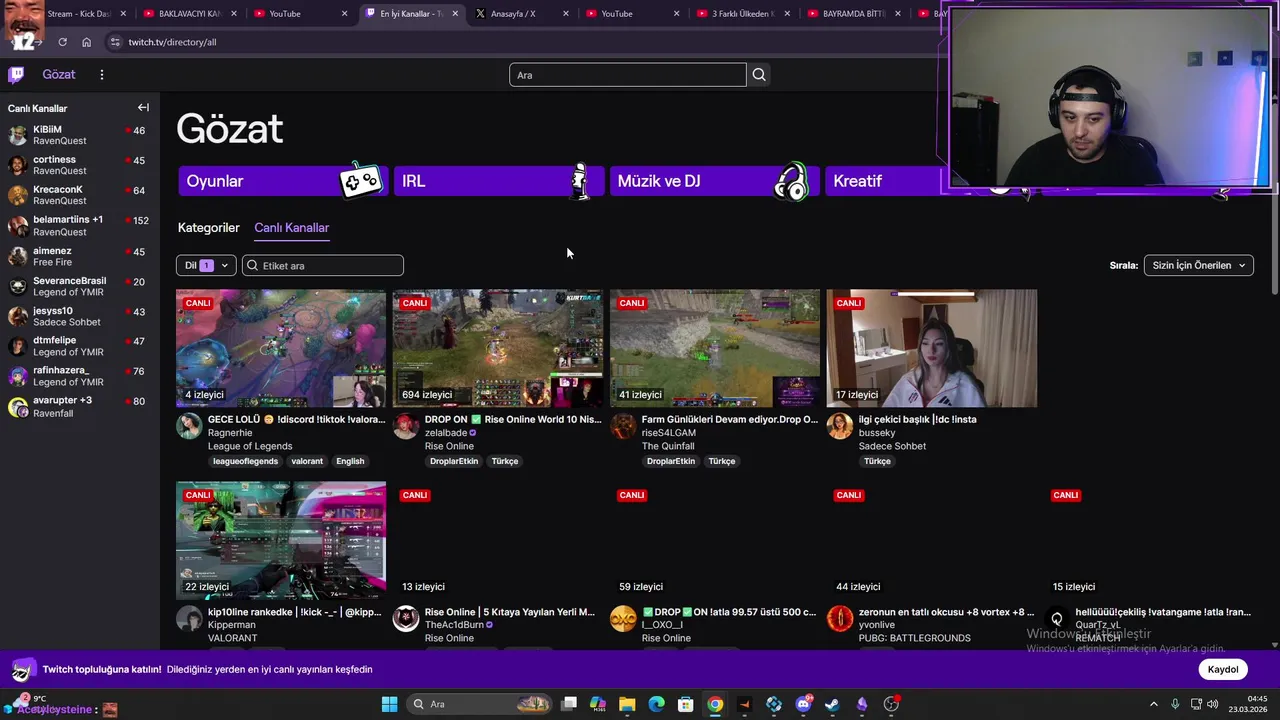Click jesyss10 Sadece Sohbet sidebar row
The height and width of the screenshot is (720, 1280).
(x=80, y=316)
